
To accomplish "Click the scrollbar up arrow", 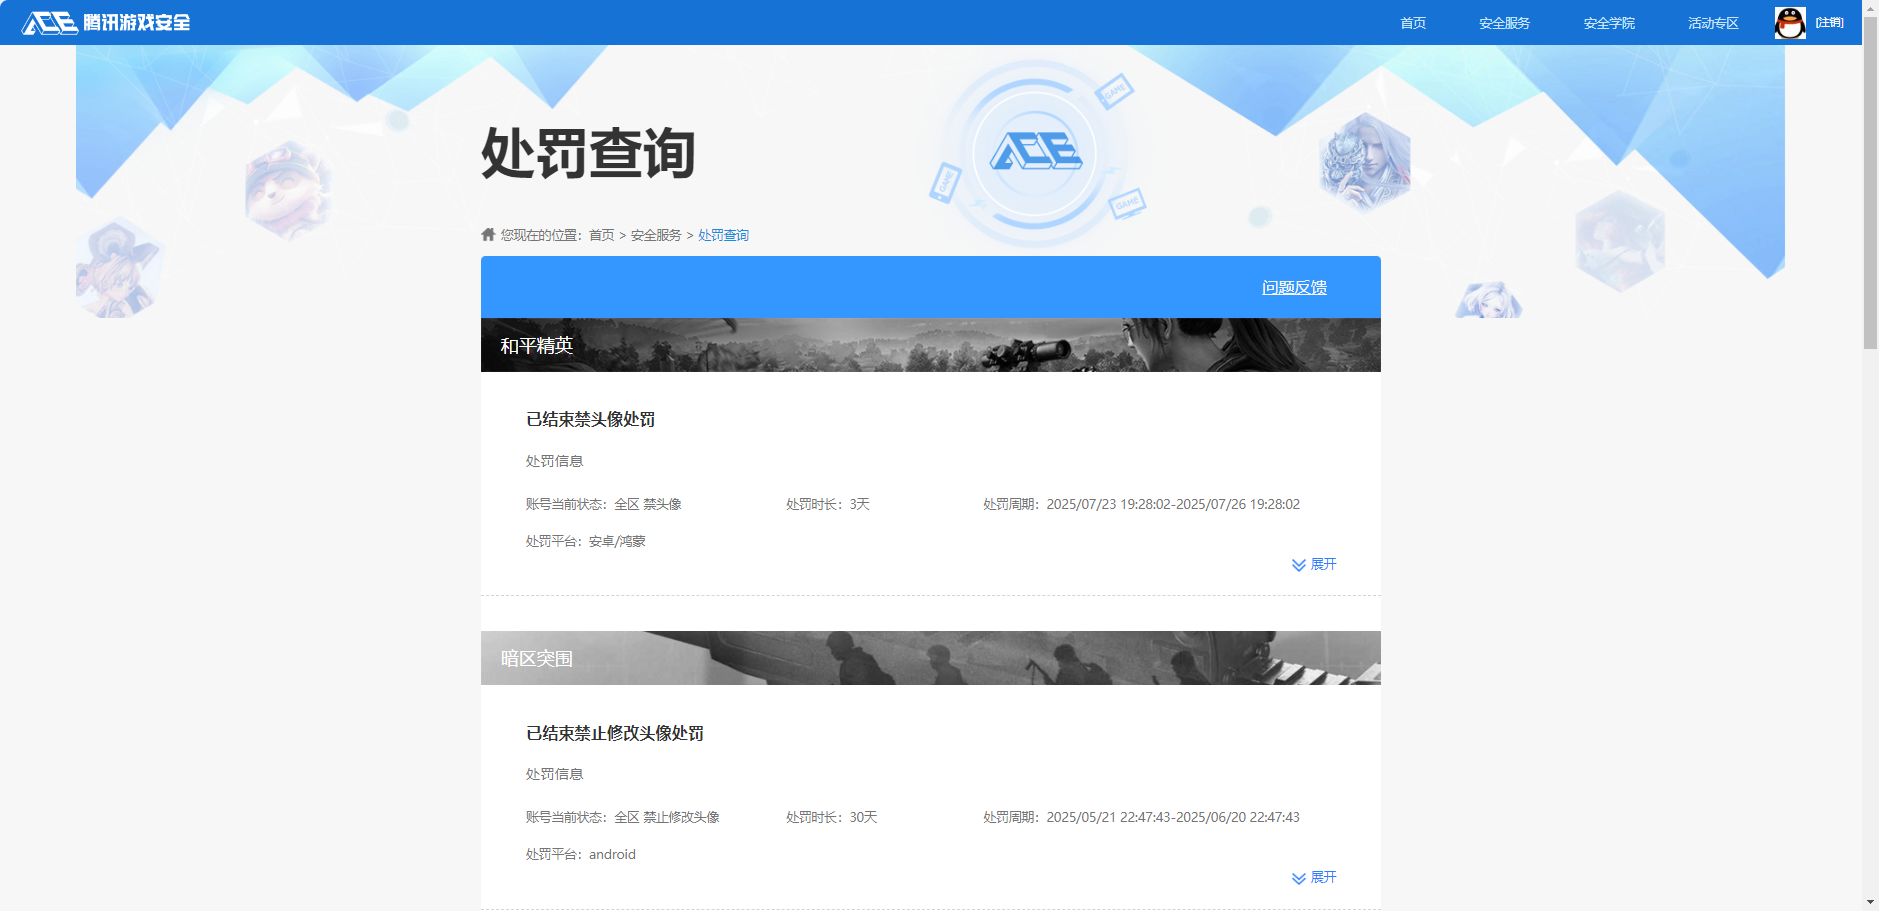I will point(1870,6).
